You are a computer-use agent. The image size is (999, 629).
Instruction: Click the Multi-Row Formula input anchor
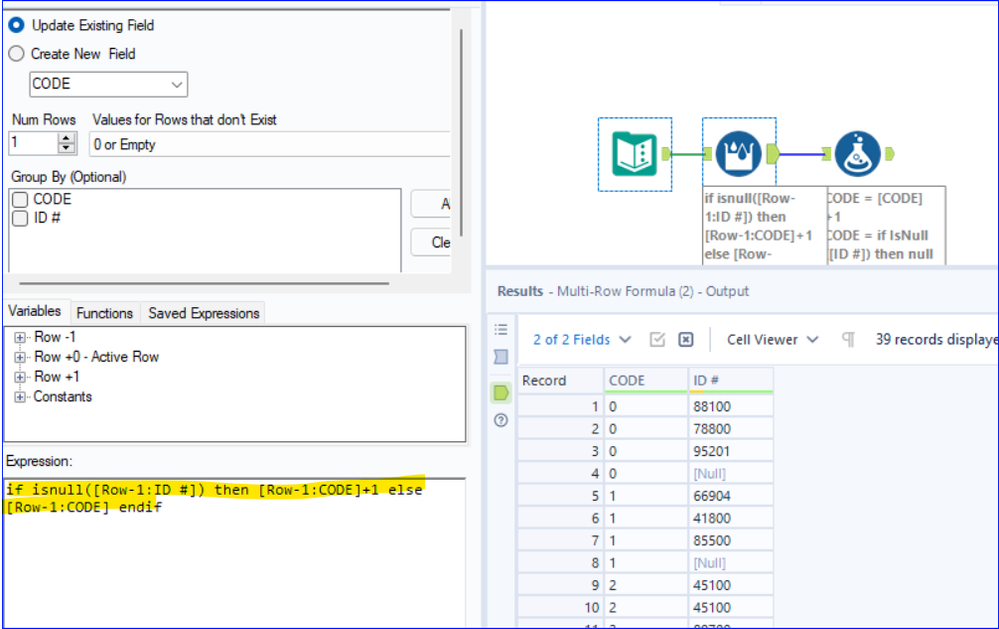(x=708, y=154)
